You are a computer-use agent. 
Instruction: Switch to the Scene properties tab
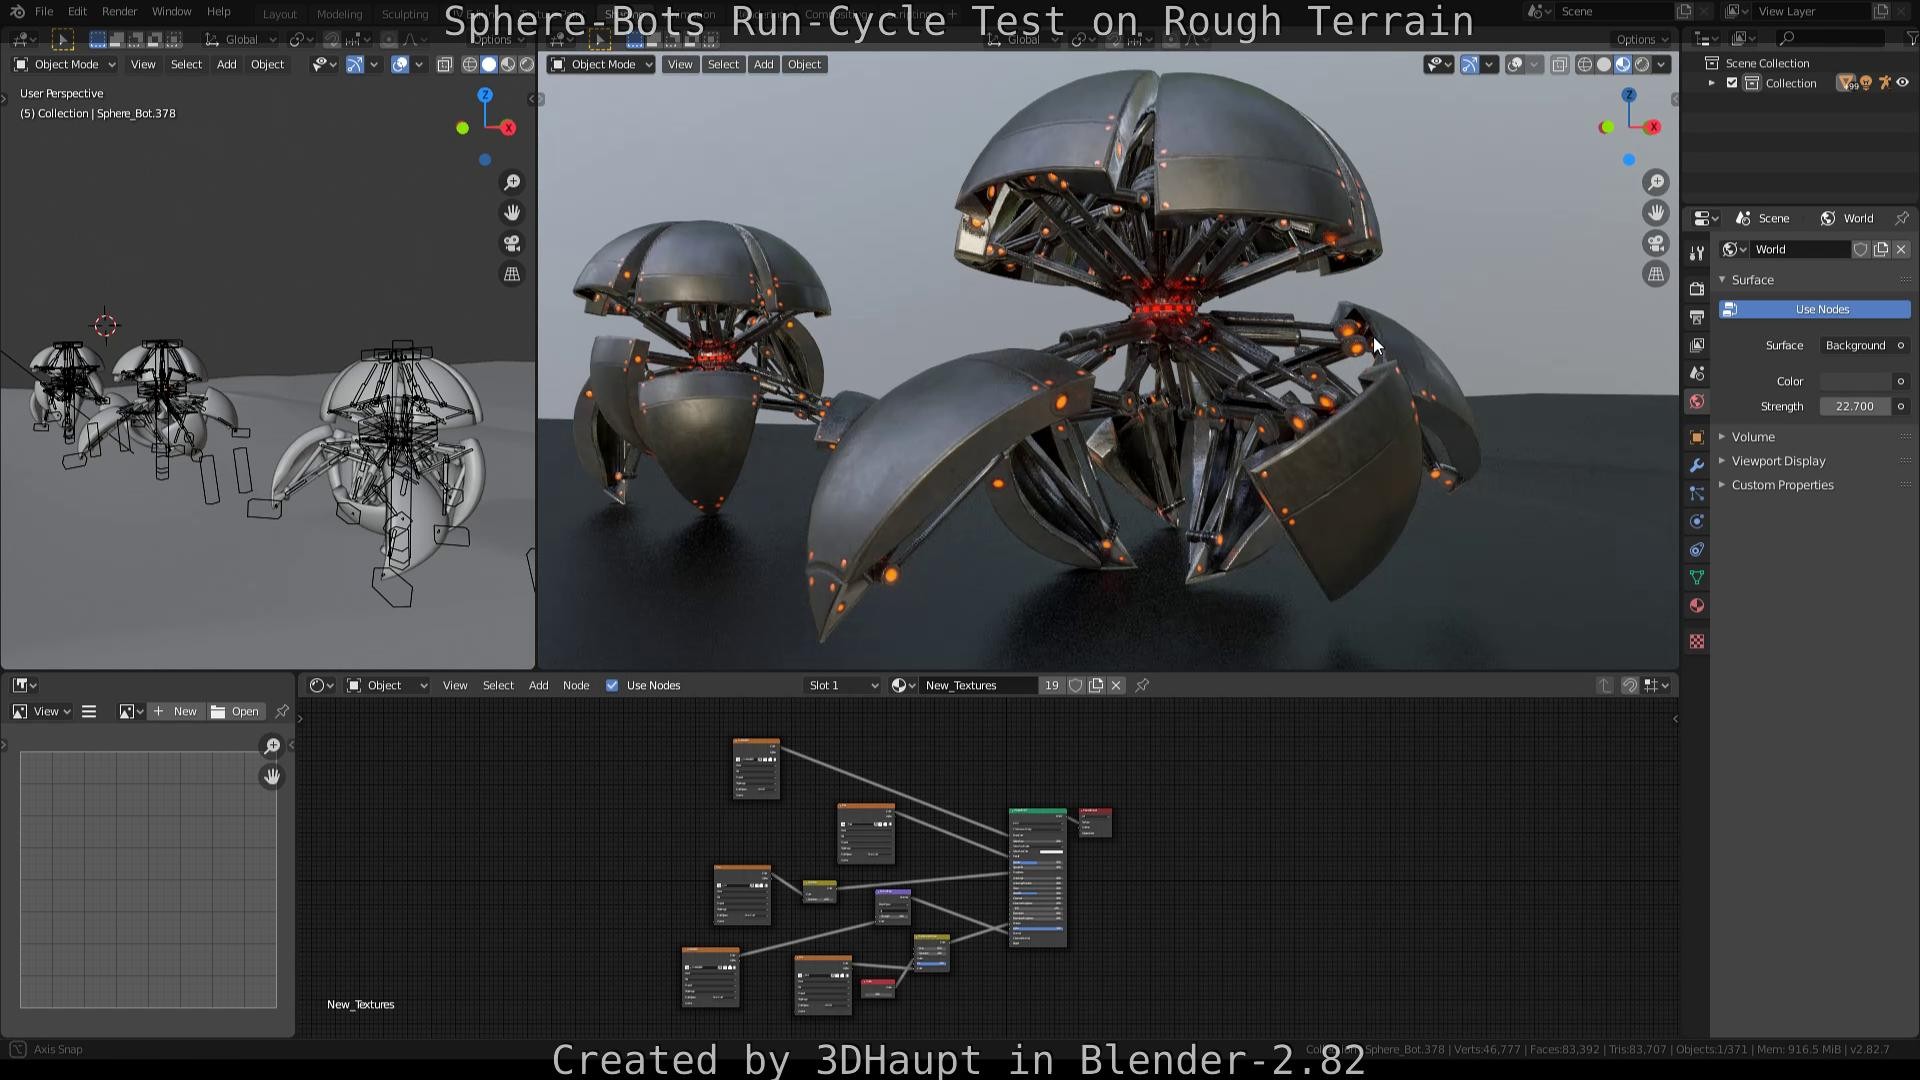tap(1696, 373)
